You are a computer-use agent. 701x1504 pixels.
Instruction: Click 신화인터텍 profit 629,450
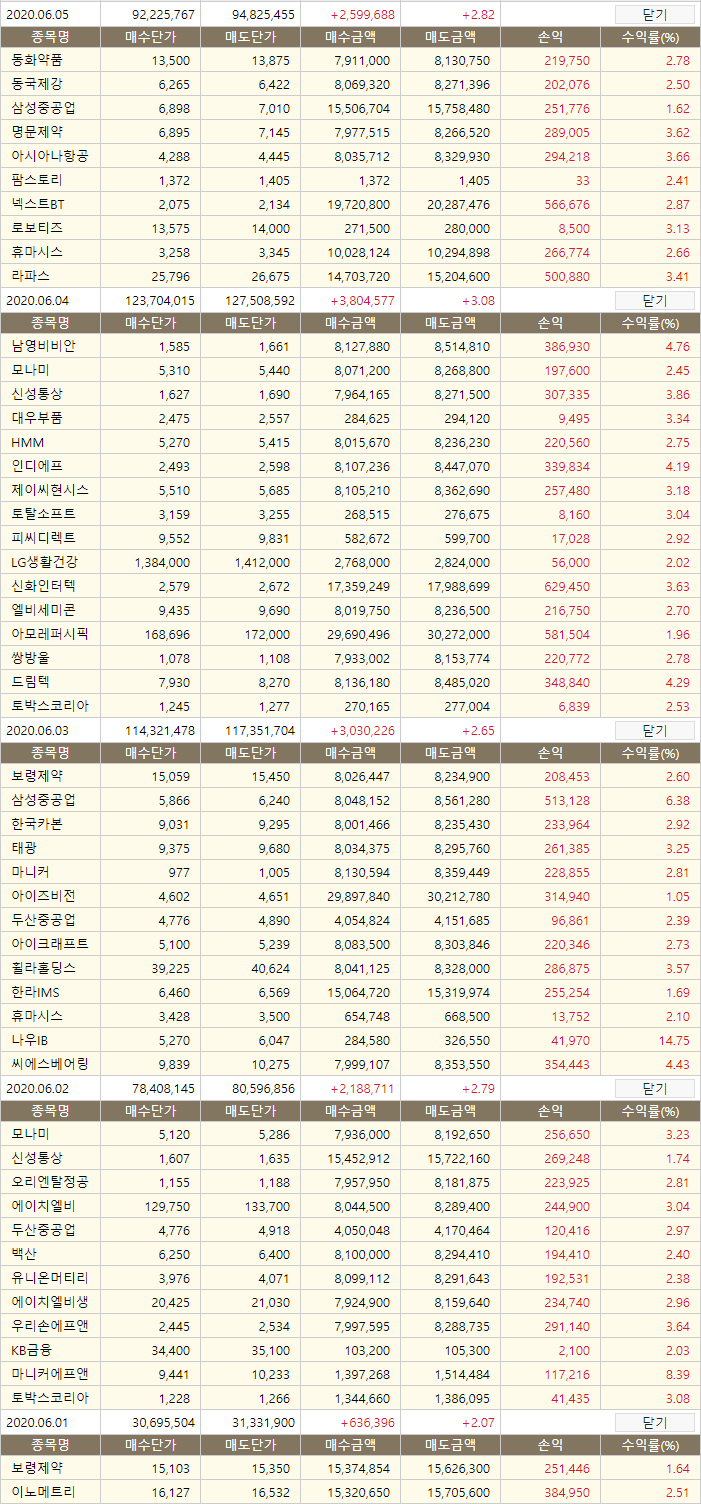(x=567, y=587)
